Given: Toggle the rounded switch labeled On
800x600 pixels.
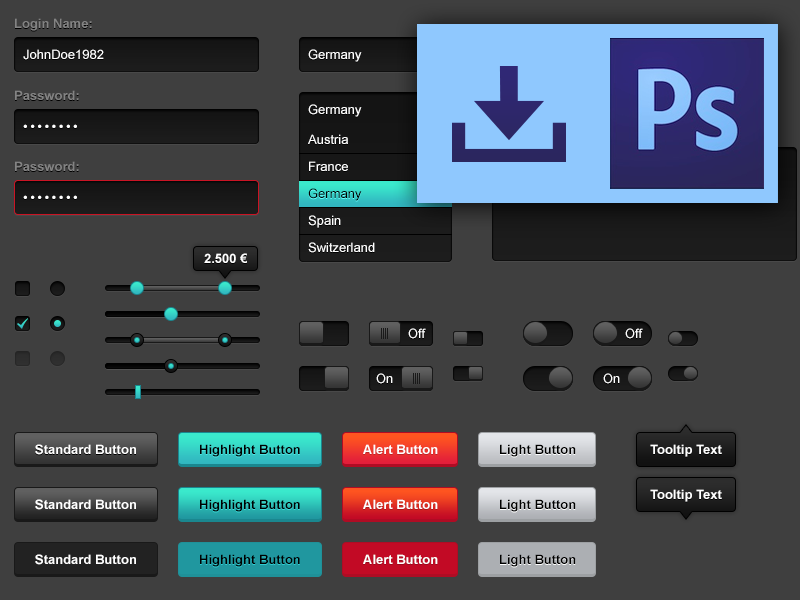Looking at the screenshot, I should (x=622, y=379).
